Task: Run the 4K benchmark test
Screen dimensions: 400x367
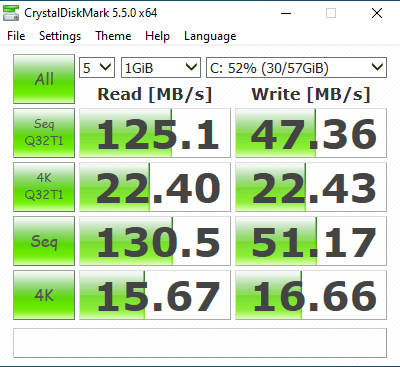Action: [x=44, y=295]
